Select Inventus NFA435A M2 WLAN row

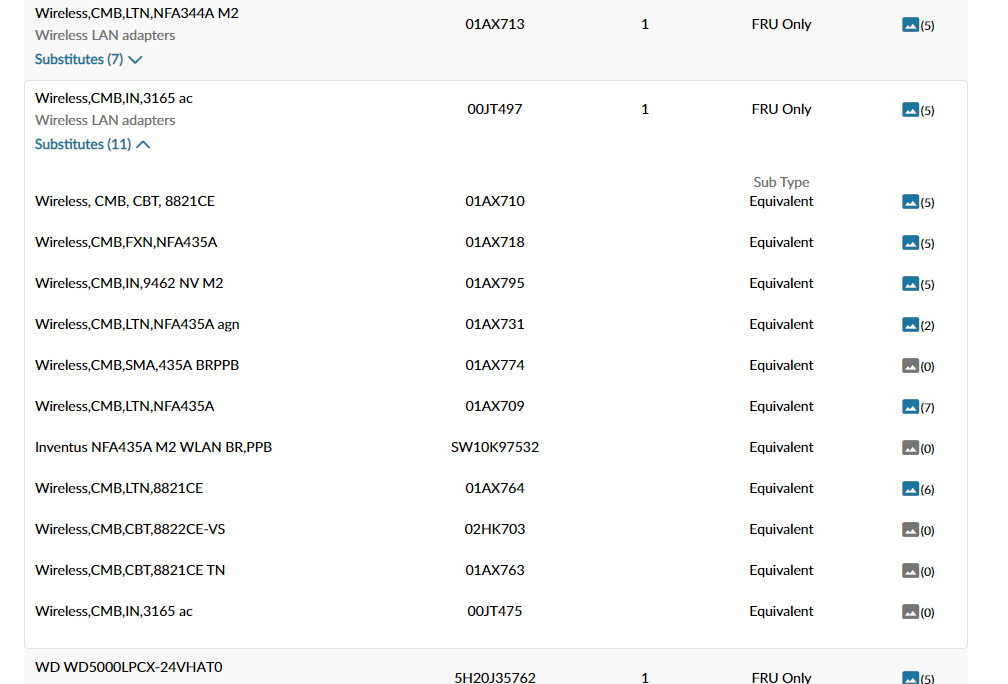496,447
